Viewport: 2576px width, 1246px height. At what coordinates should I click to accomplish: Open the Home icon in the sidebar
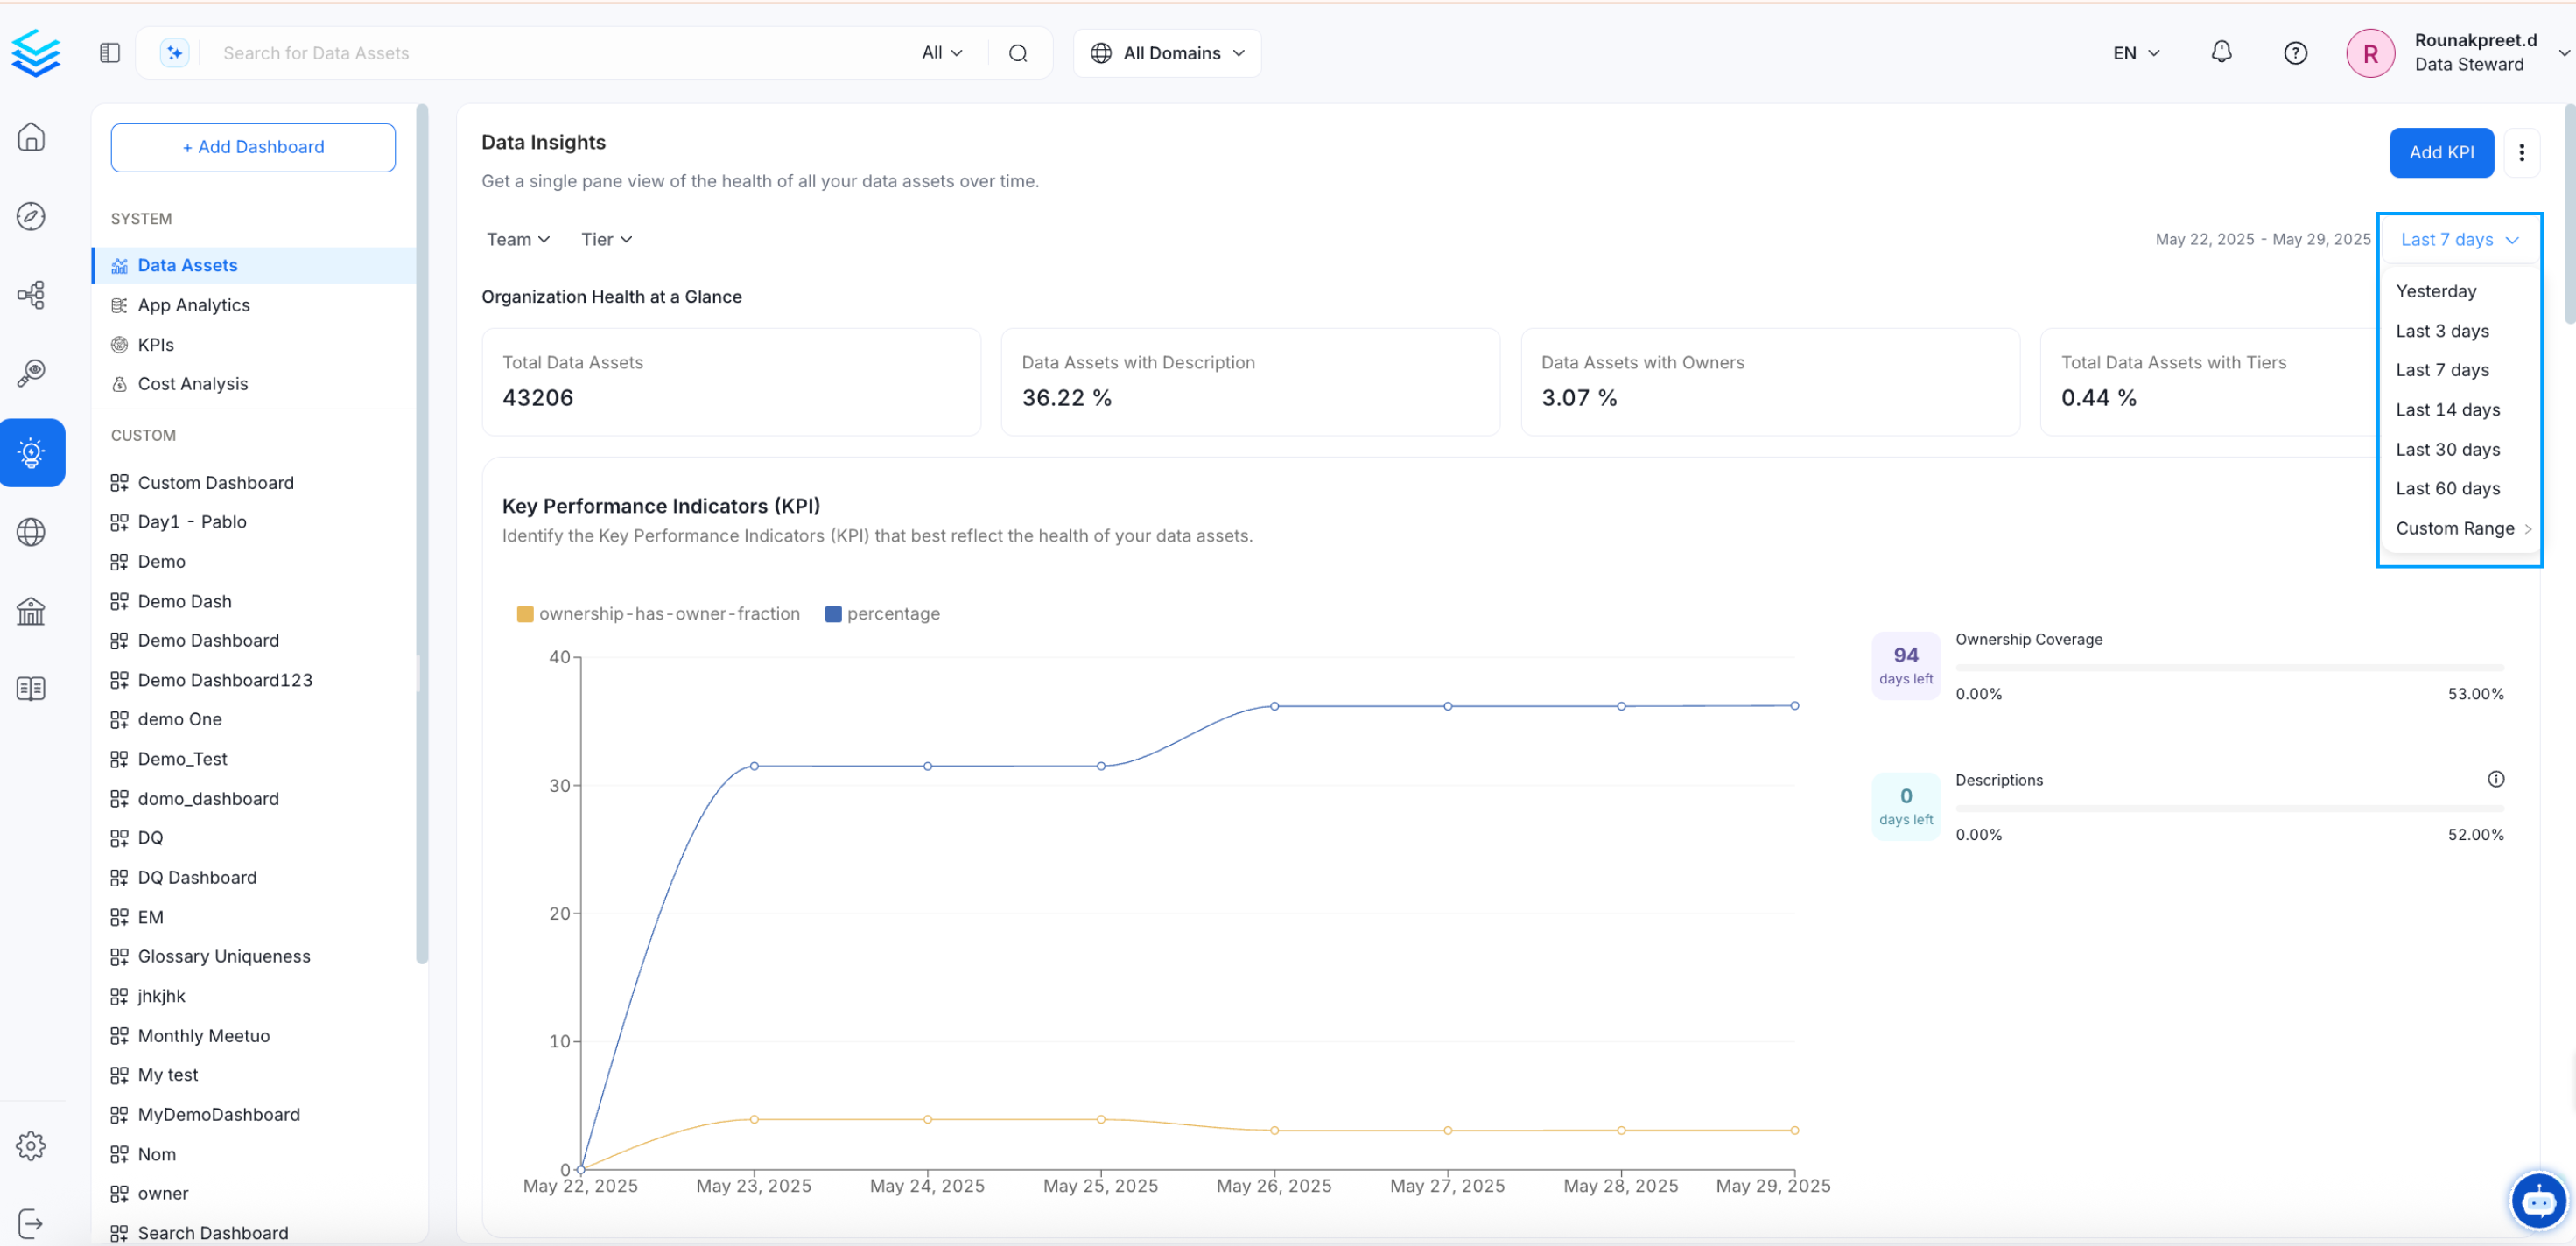tap(31, 137)
